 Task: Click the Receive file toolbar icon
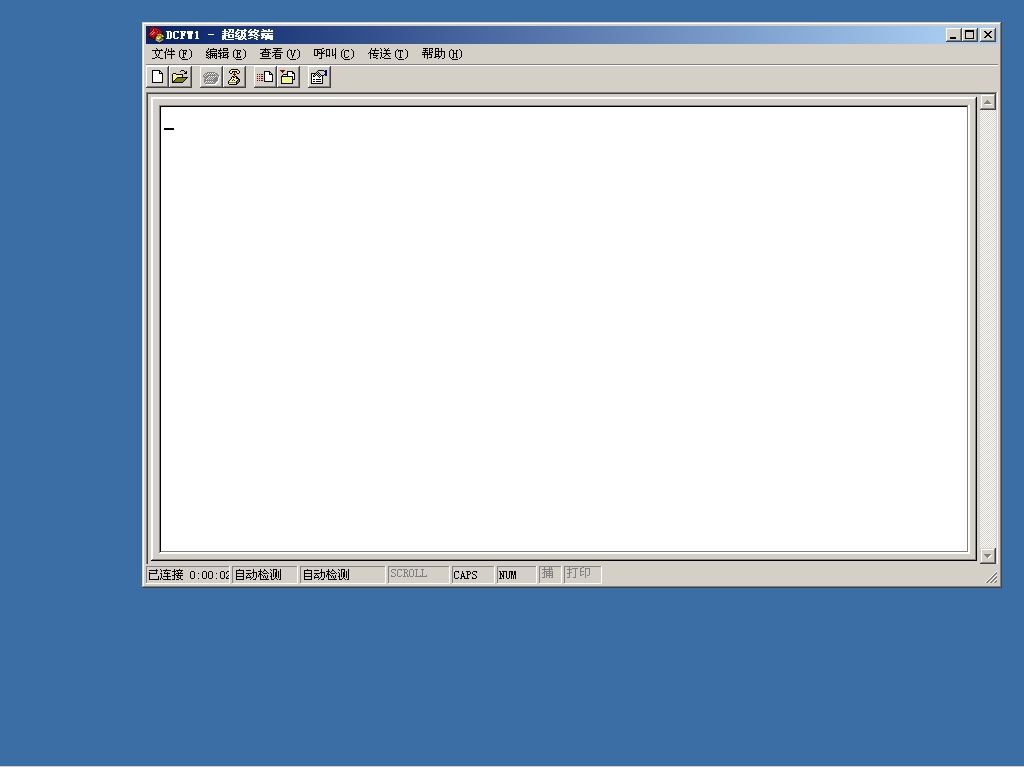[x=288, y=77]
